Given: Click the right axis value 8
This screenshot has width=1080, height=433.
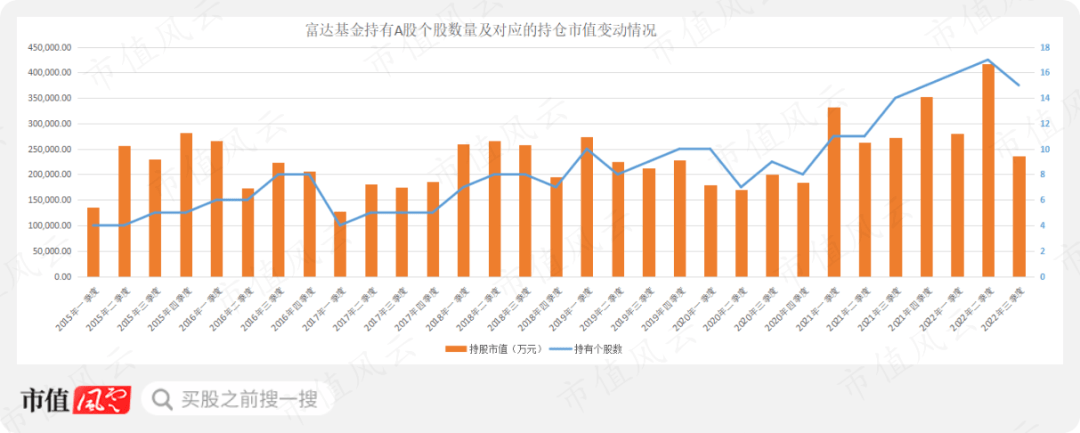Looking at the screenshot, I should point(1043,175).
